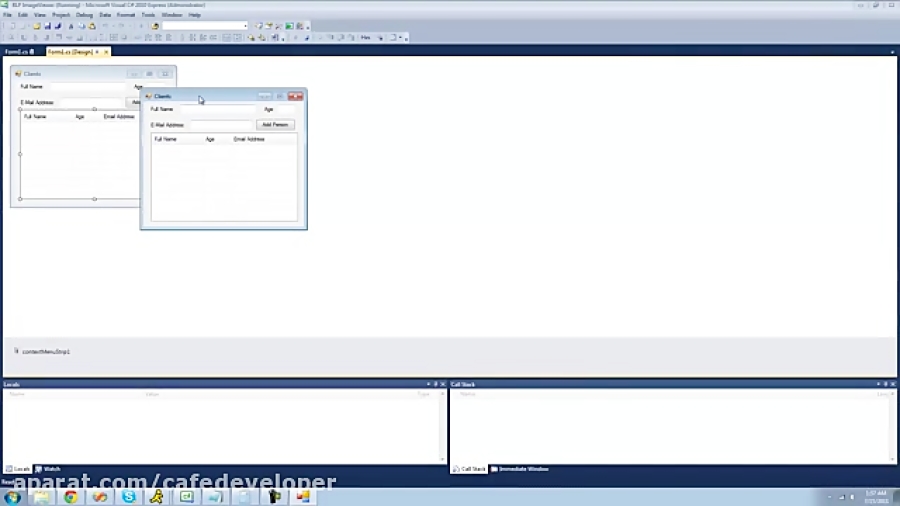Click Age column header in running Clients list

(210, 139)
